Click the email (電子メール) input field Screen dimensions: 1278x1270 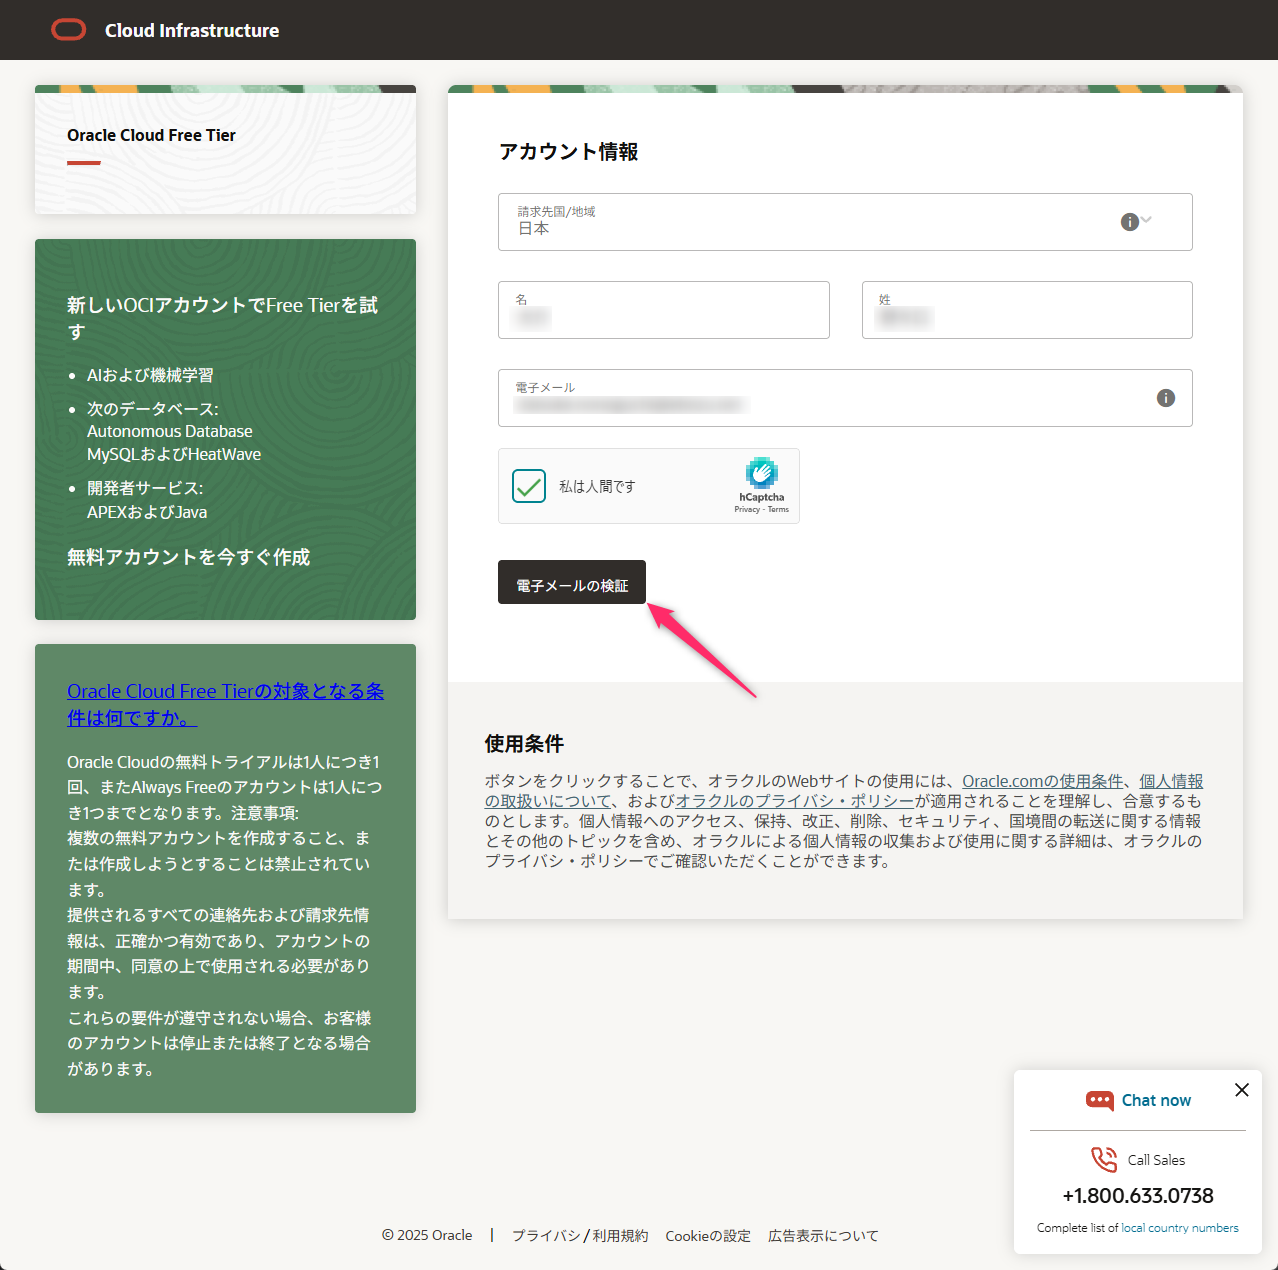pos(845,398)
